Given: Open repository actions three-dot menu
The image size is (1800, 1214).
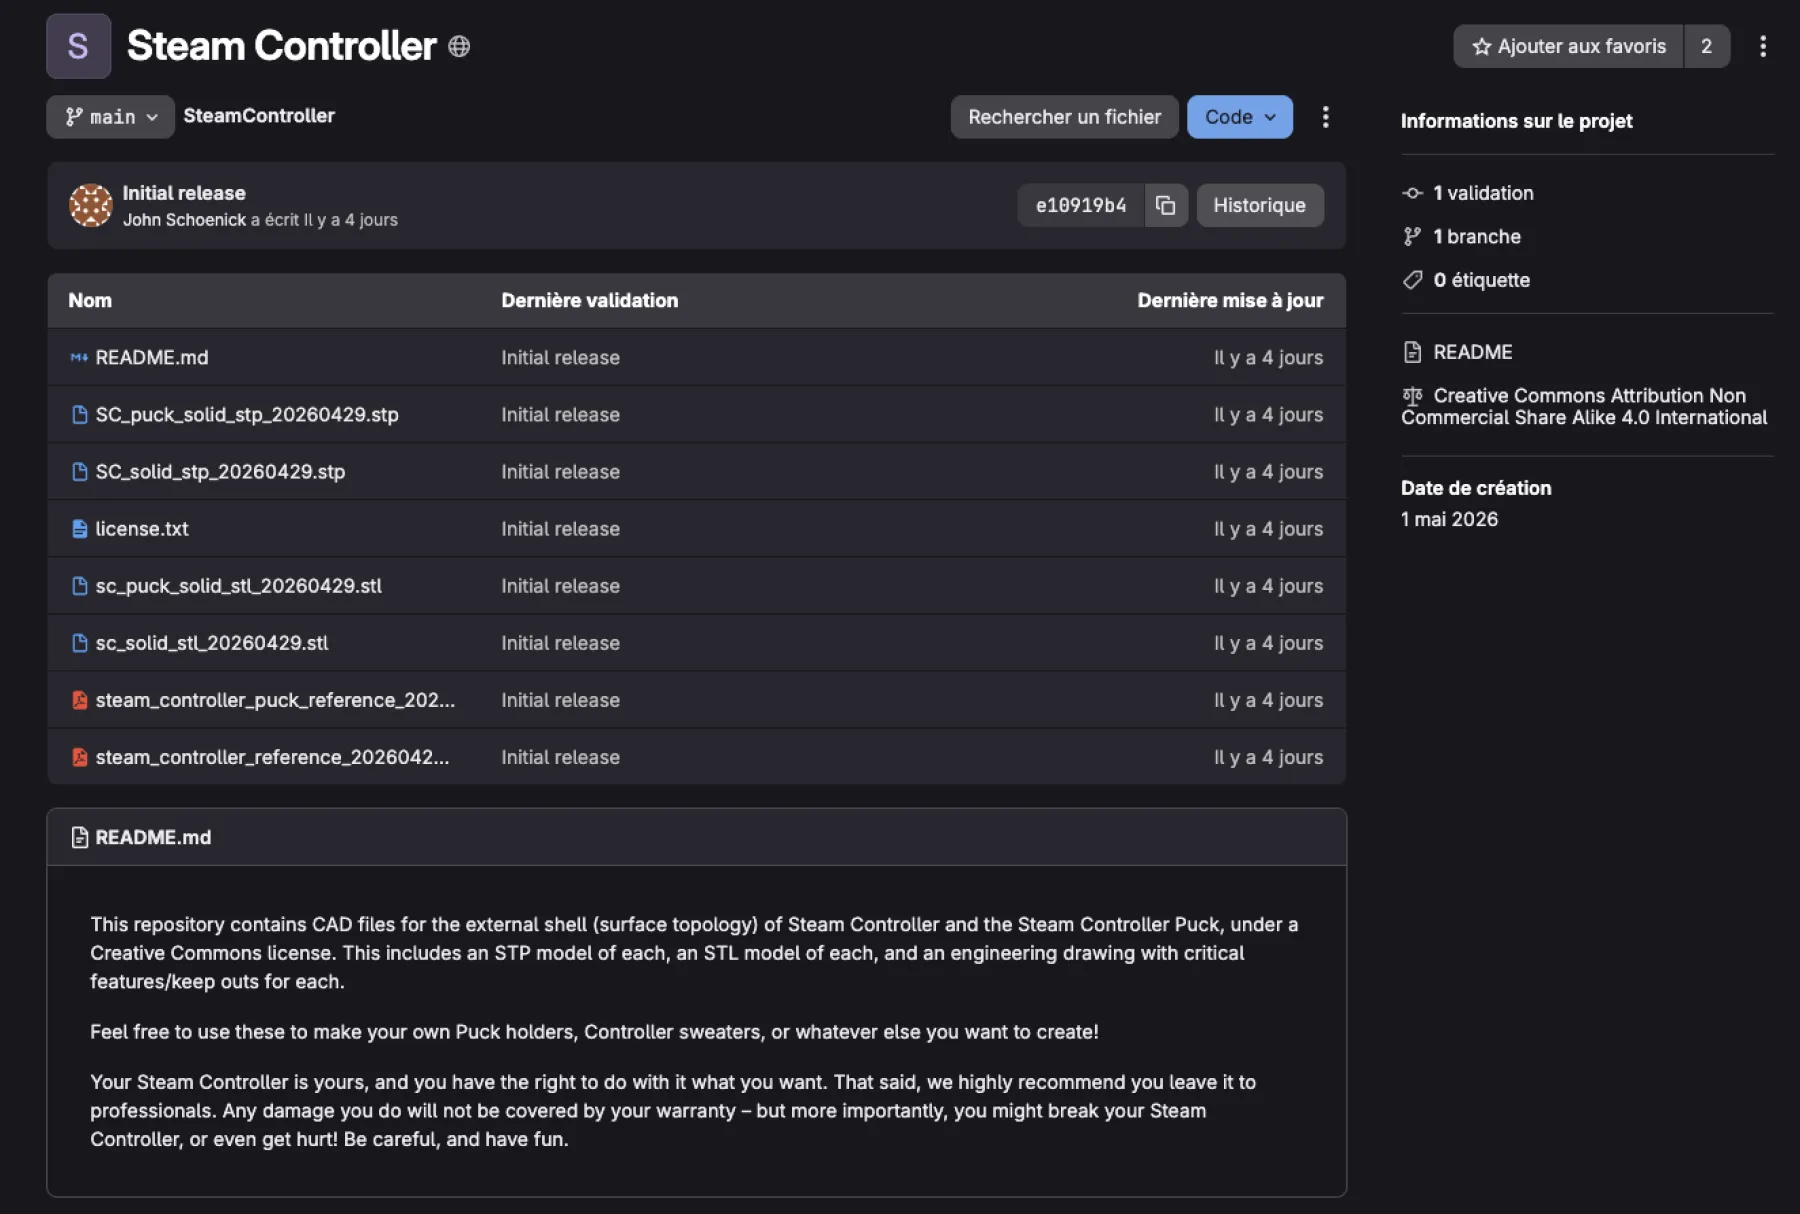Looking at the screenshot, I should pos(1325,117).
